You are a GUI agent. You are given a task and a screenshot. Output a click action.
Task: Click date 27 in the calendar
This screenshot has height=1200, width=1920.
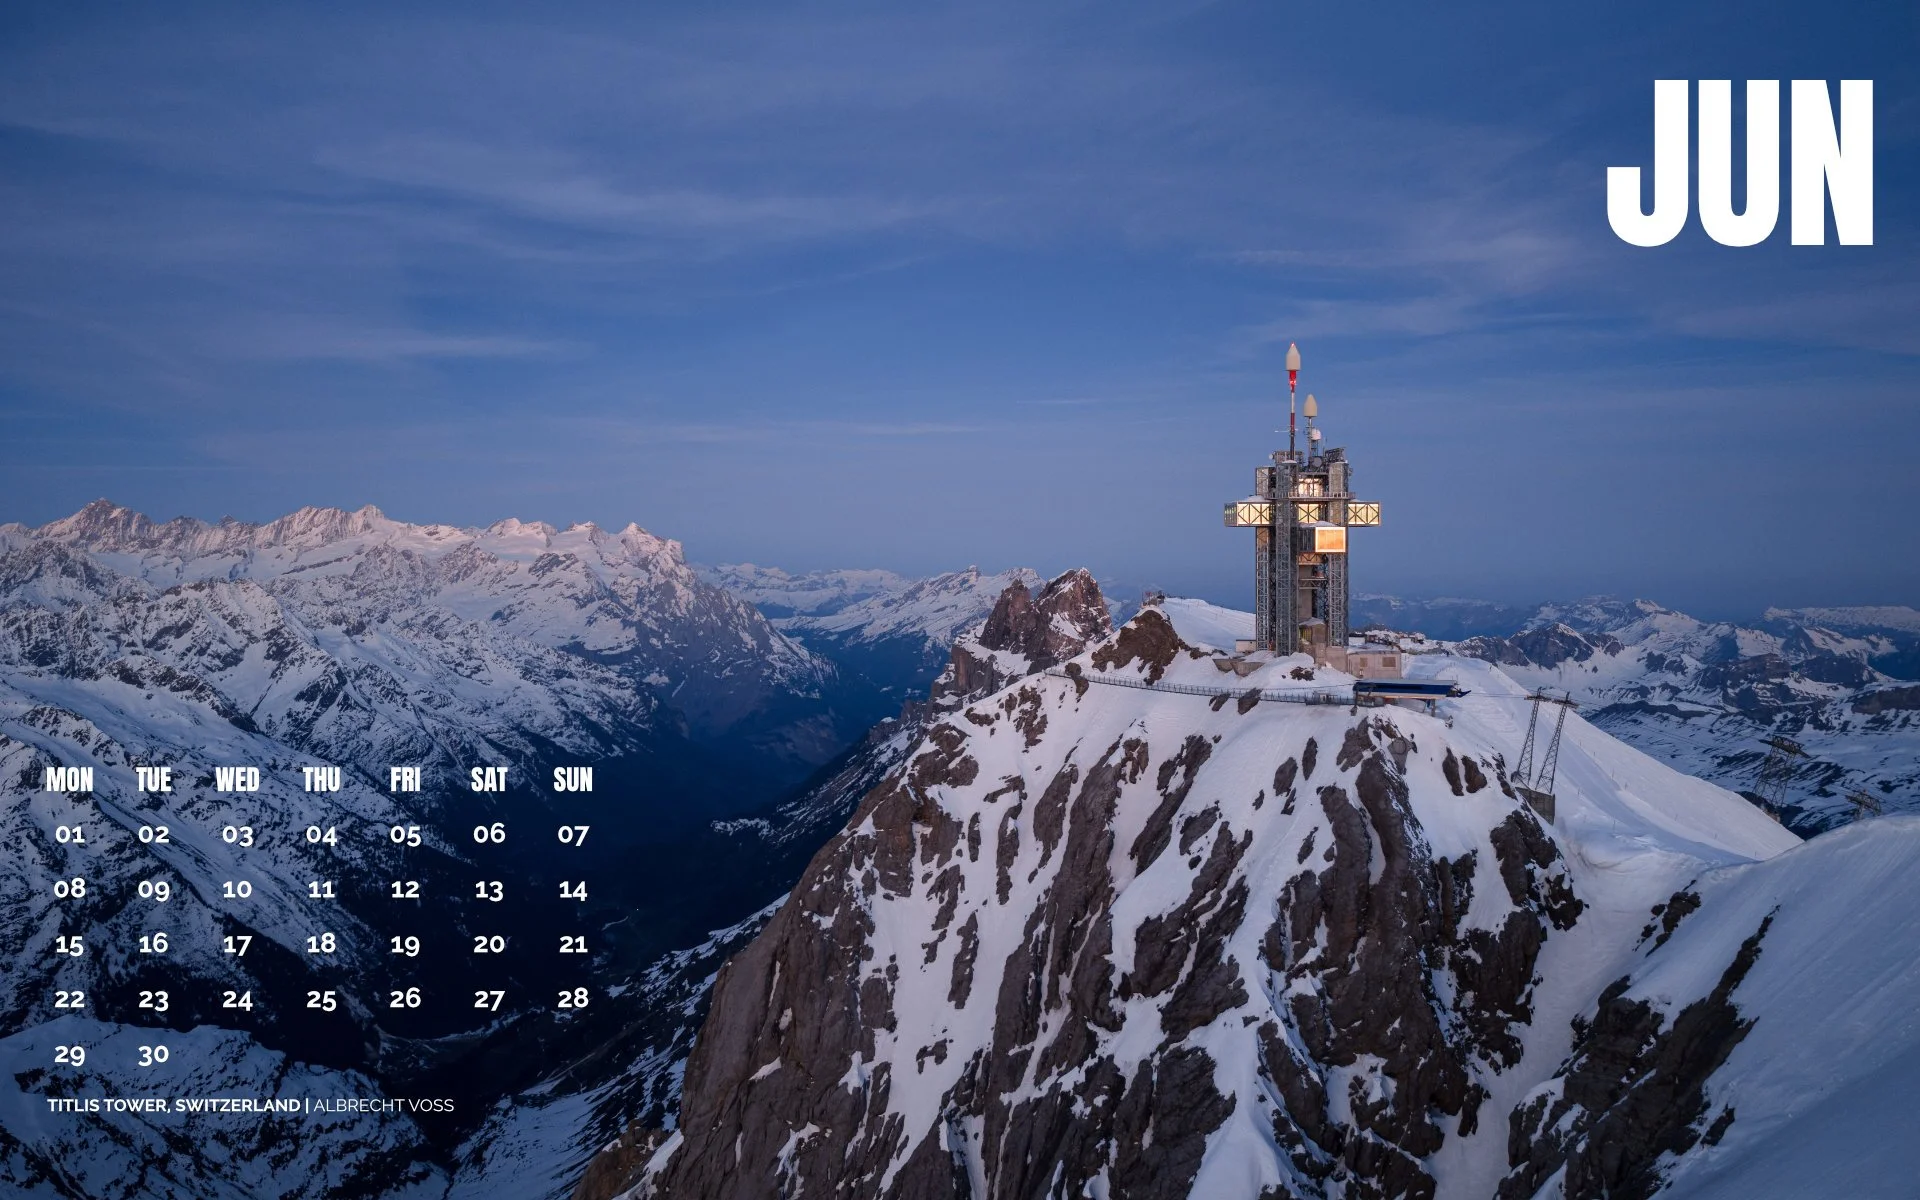[489, 999]
